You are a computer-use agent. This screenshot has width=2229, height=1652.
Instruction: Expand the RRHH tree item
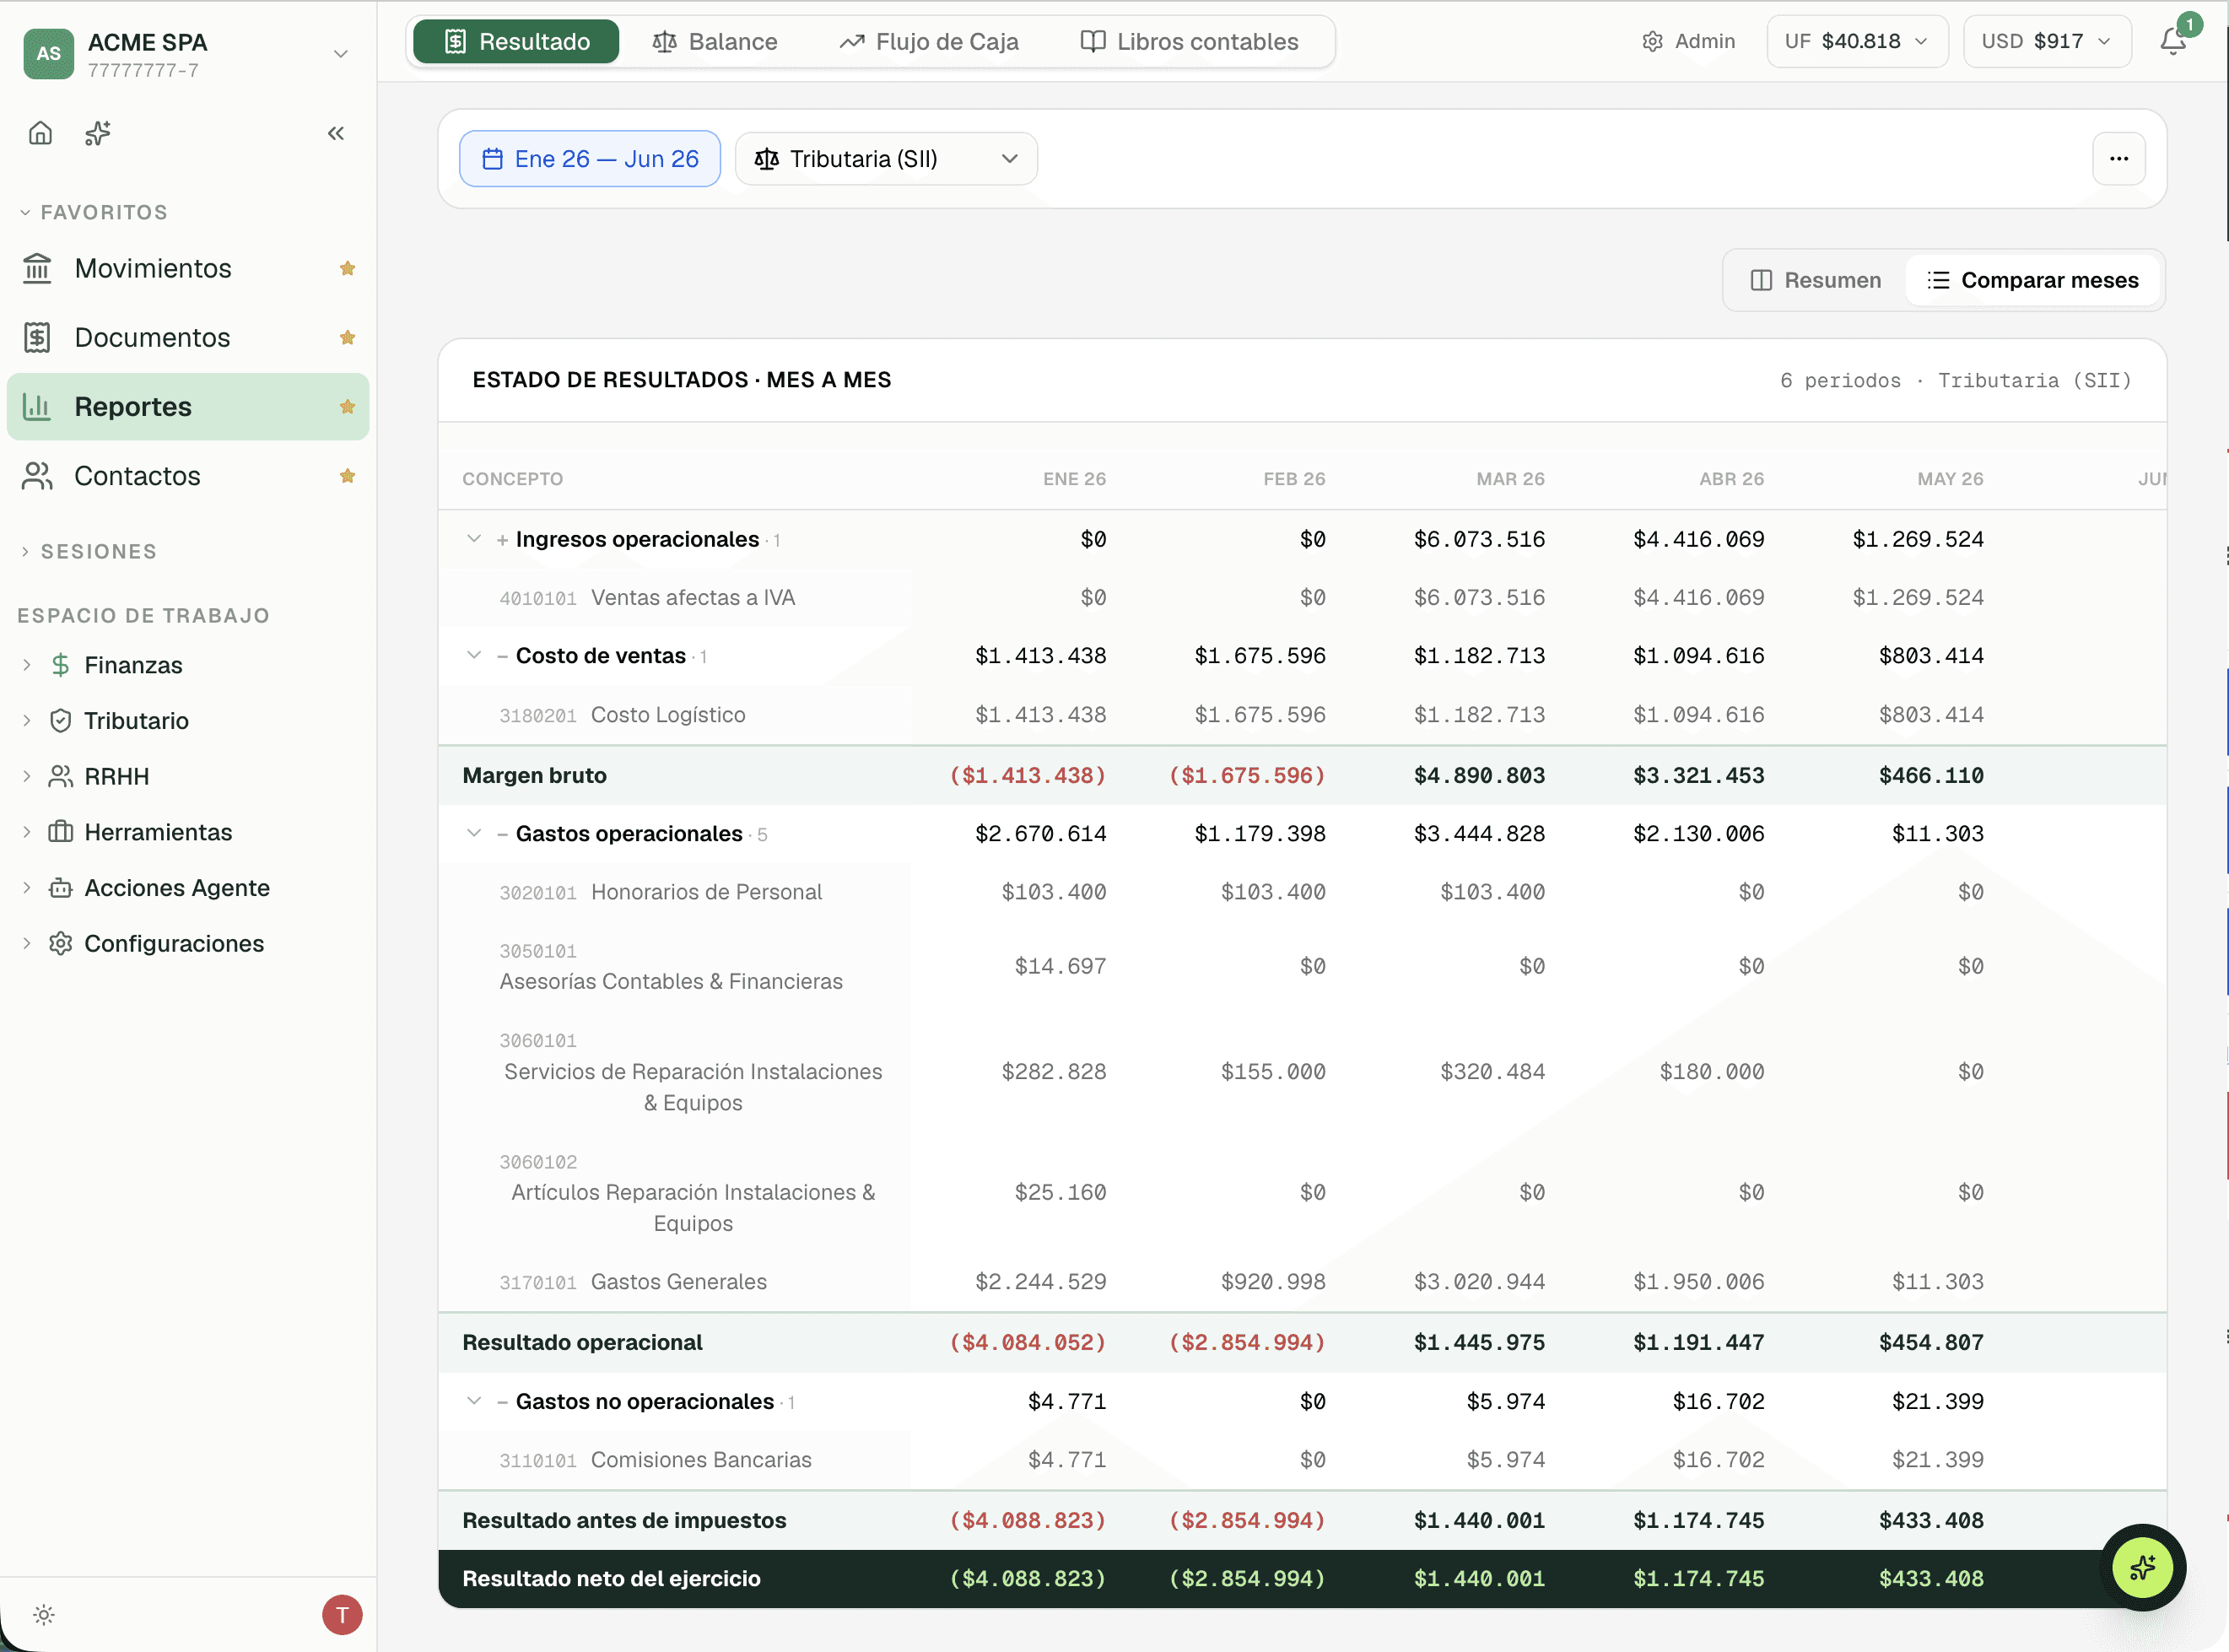tap(27, 776)
